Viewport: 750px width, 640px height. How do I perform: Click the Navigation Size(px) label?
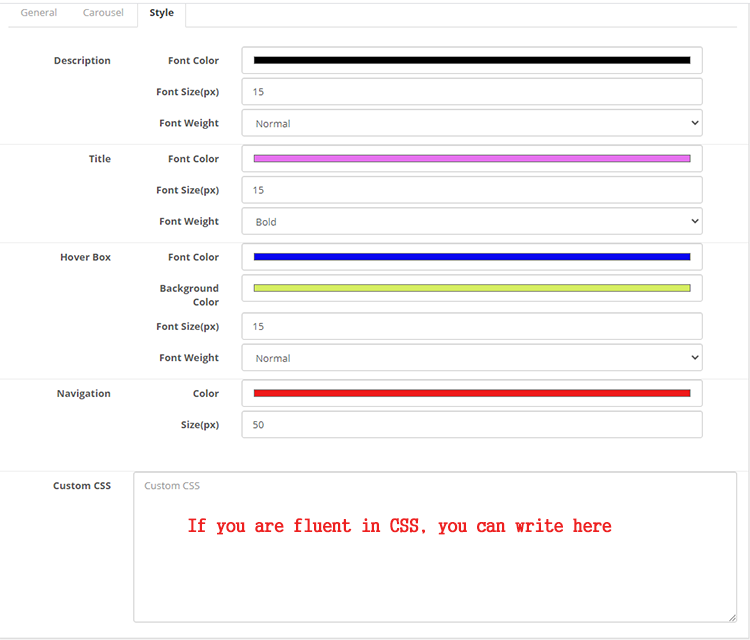pos(200,425)
